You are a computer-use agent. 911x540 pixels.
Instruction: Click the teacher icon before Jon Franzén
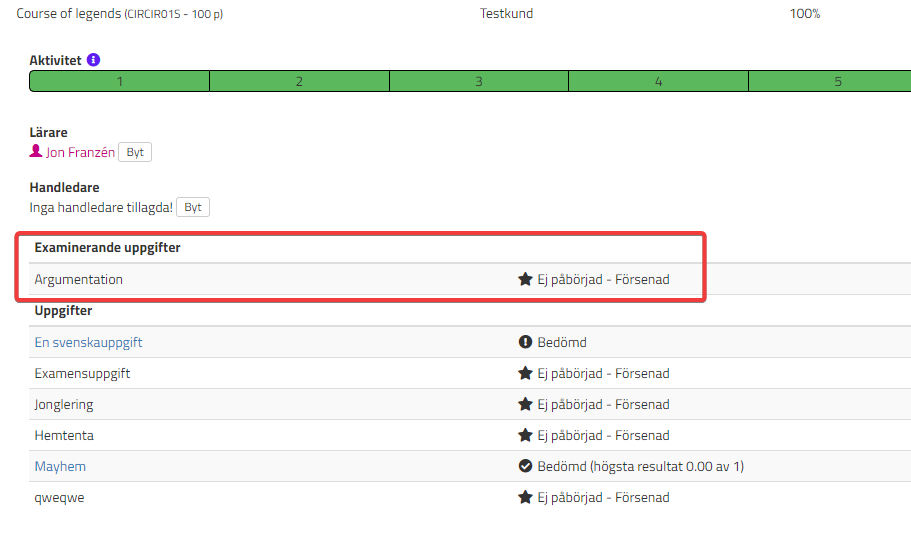[36, 152]
